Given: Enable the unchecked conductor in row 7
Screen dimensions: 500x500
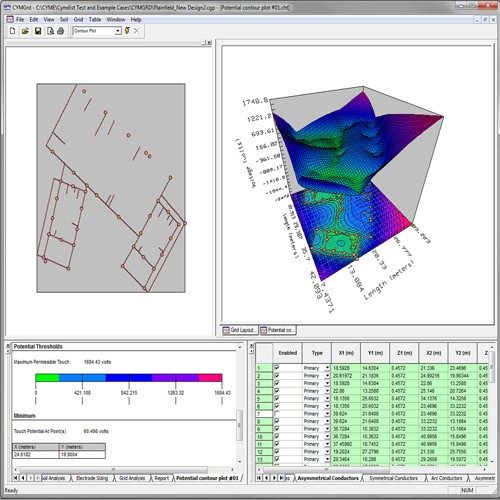Looking at the screenshot, I should [x=277, y=413].
